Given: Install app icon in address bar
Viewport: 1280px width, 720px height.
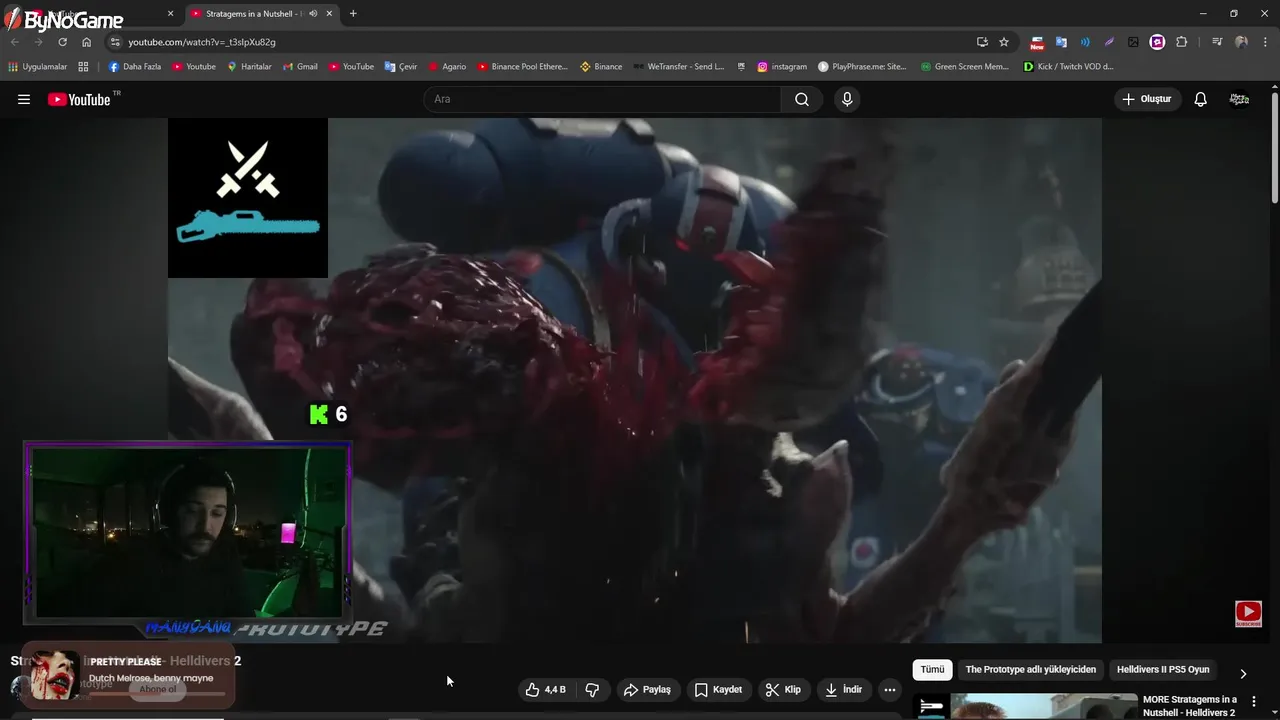Looking at the screenshot, I should coord(982,42).
